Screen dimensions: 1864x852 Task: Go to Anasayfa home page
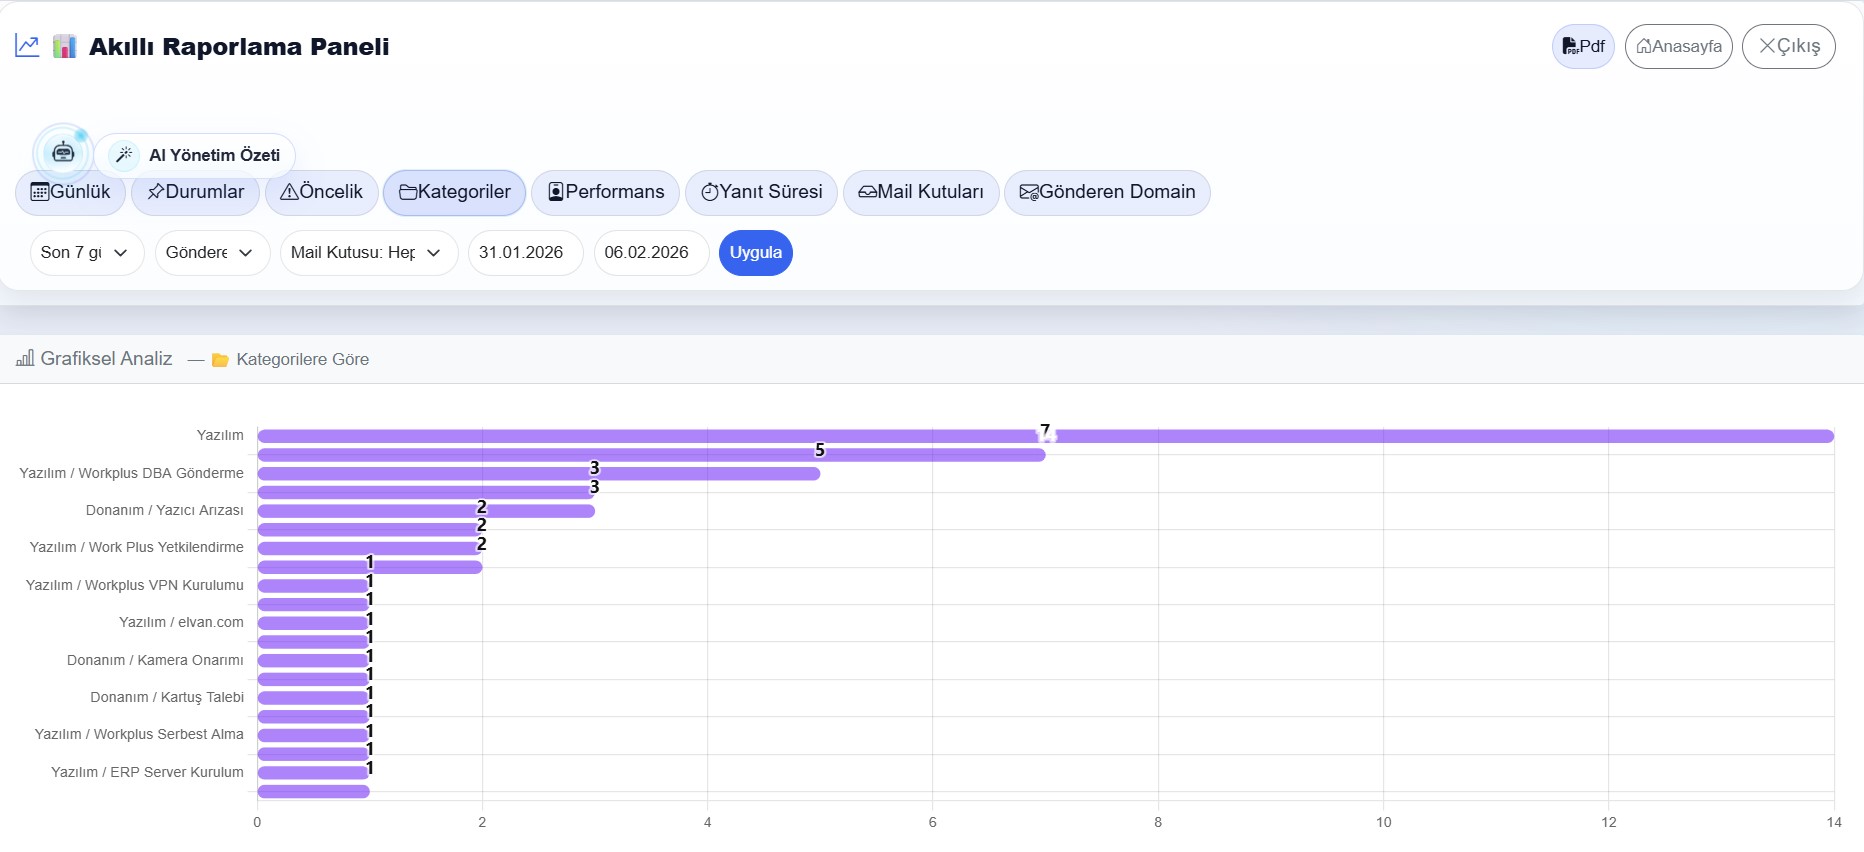pyautogui.click(x=1678, y=47)
